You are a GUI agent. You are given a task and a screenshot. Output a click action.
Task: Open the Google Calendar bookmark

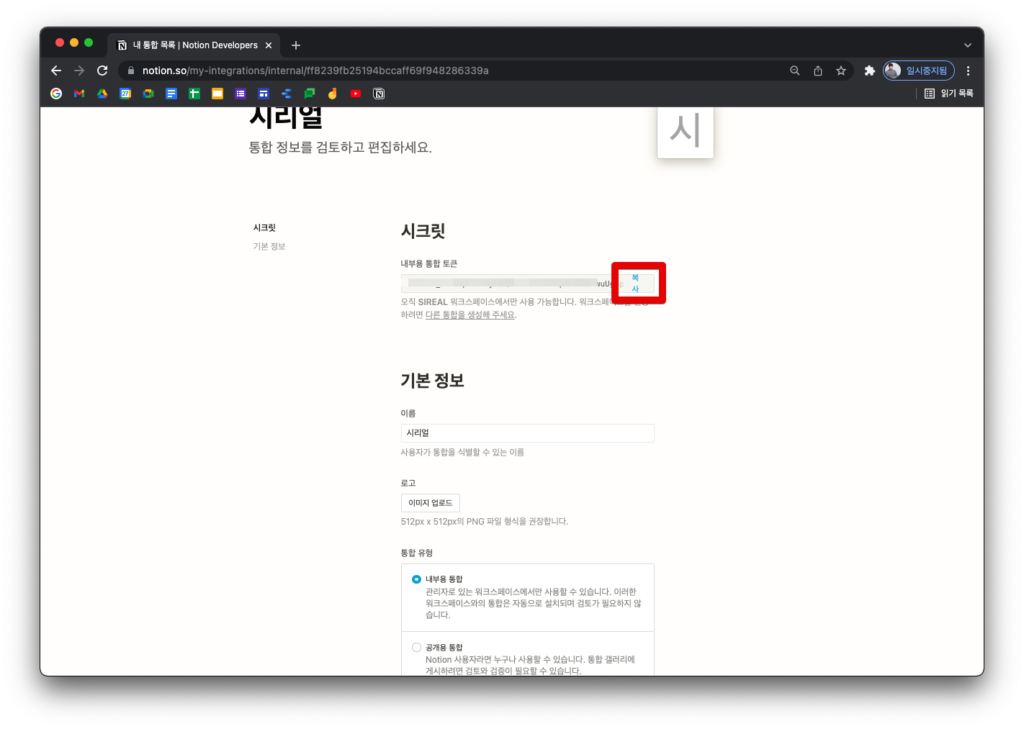pos(125,93)
